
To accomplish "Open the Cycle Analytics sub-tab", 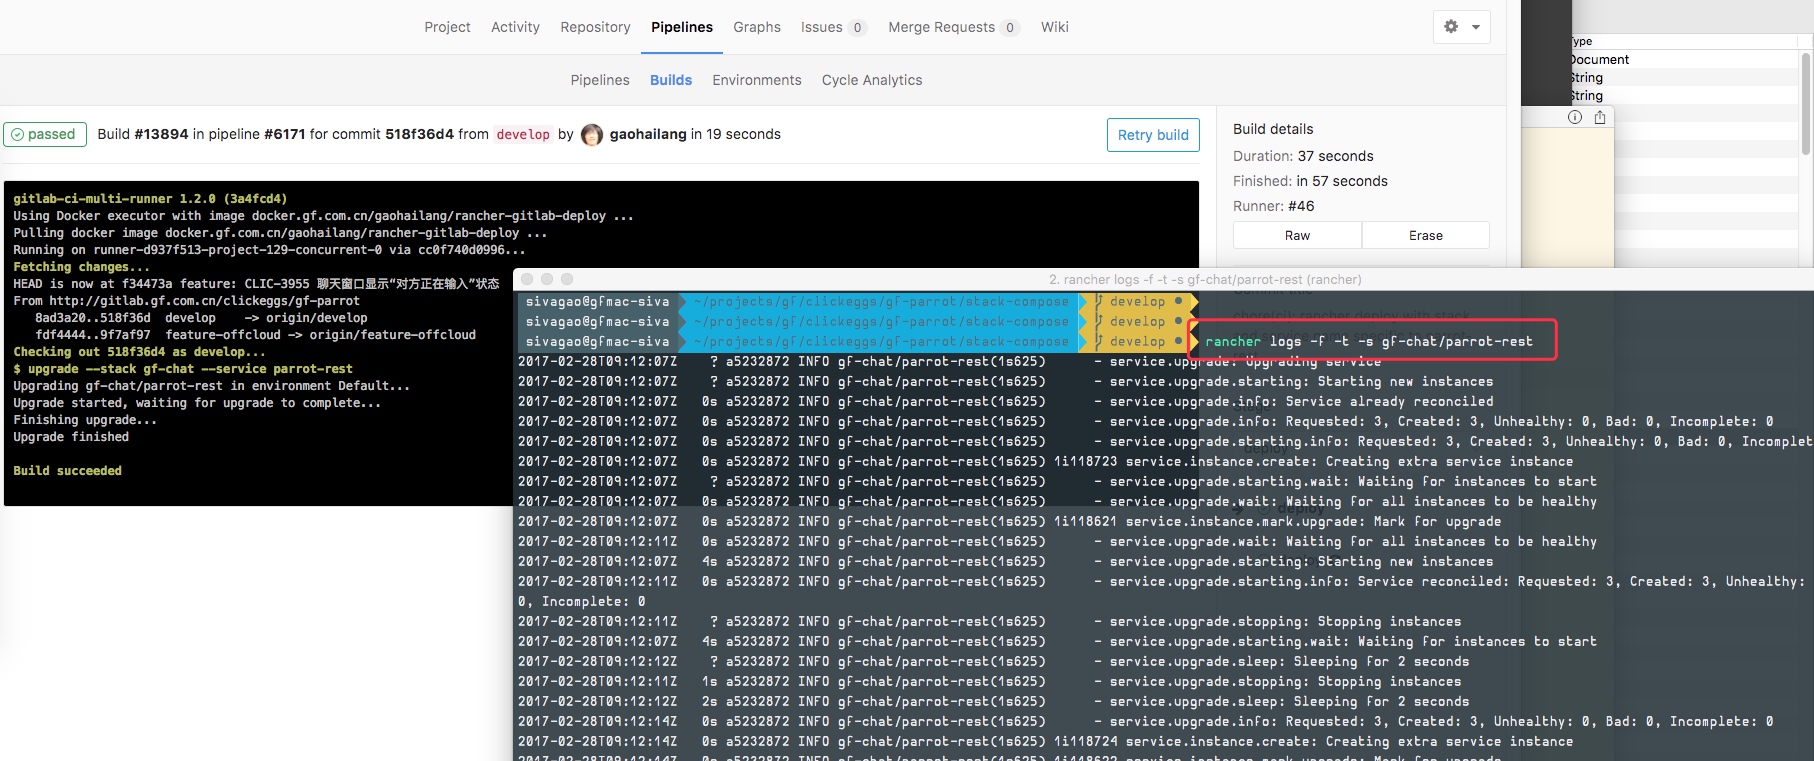I will click(x=872, y=80).
